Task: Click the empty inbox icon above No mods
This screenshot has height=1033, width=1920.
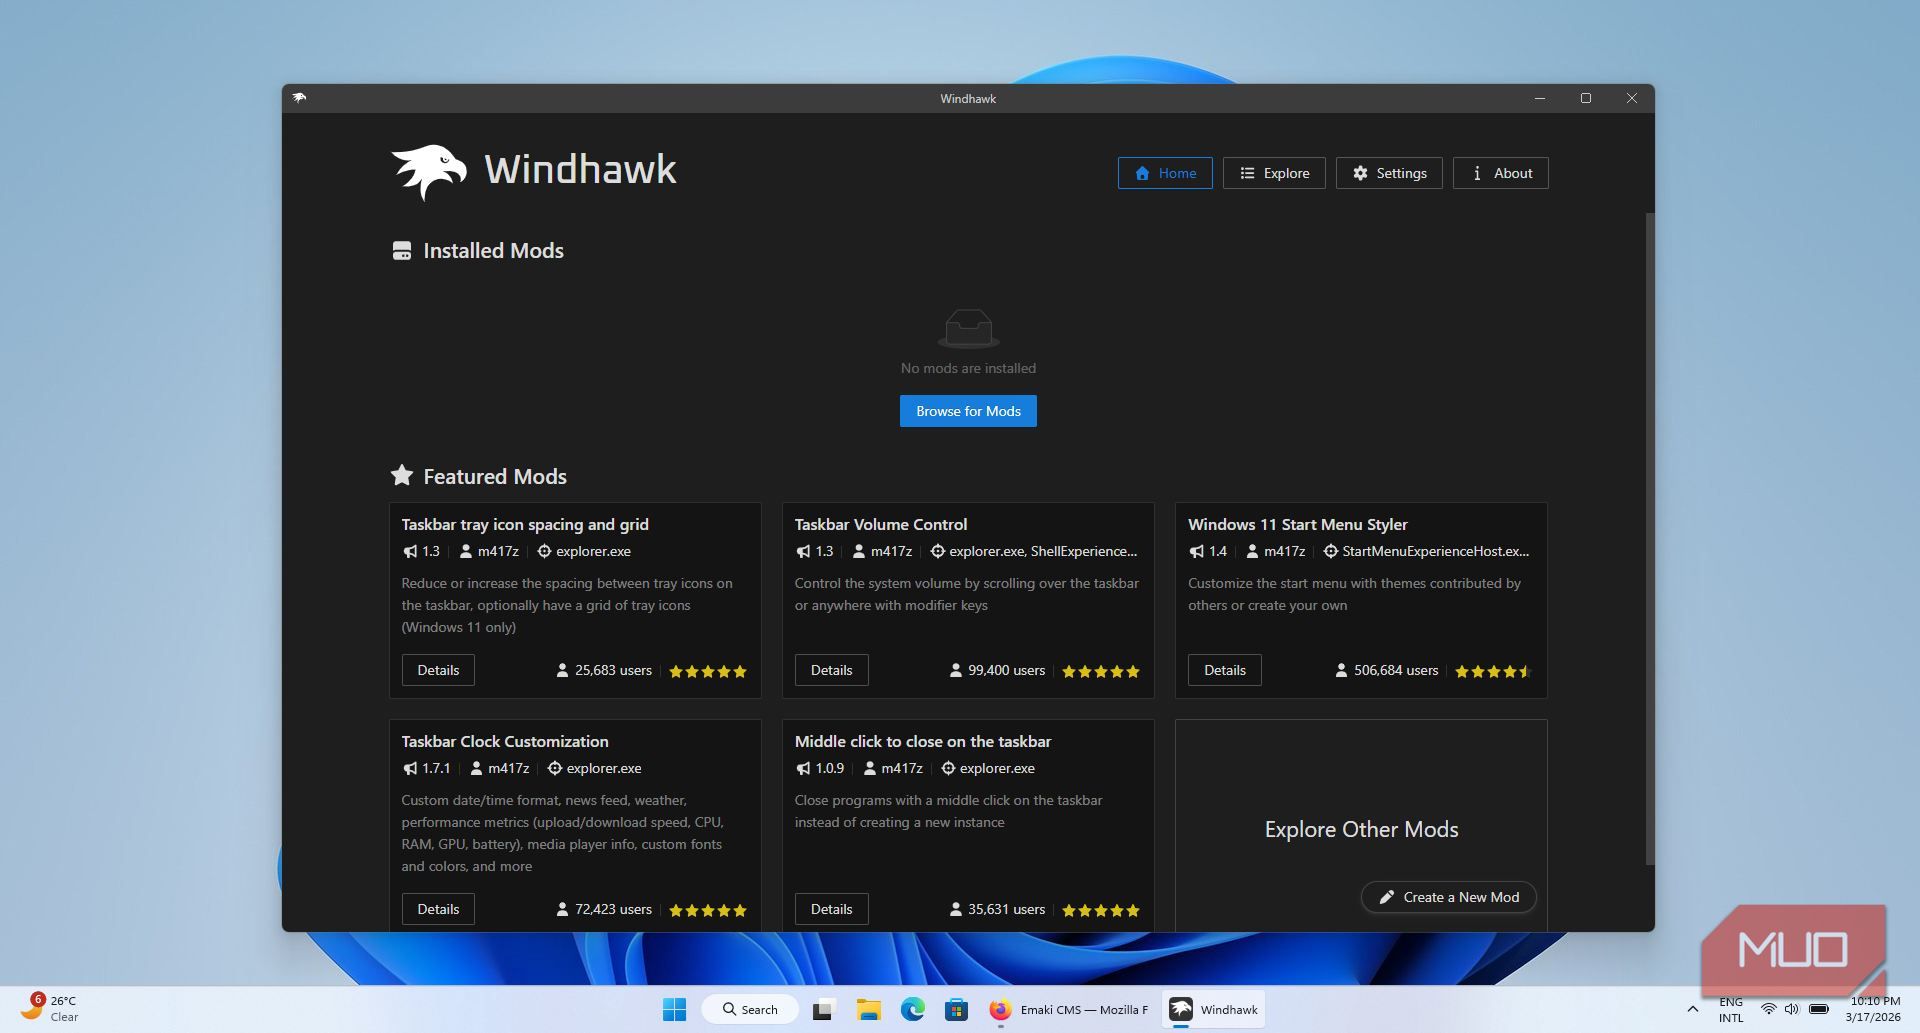Action: tap(968, 328)
